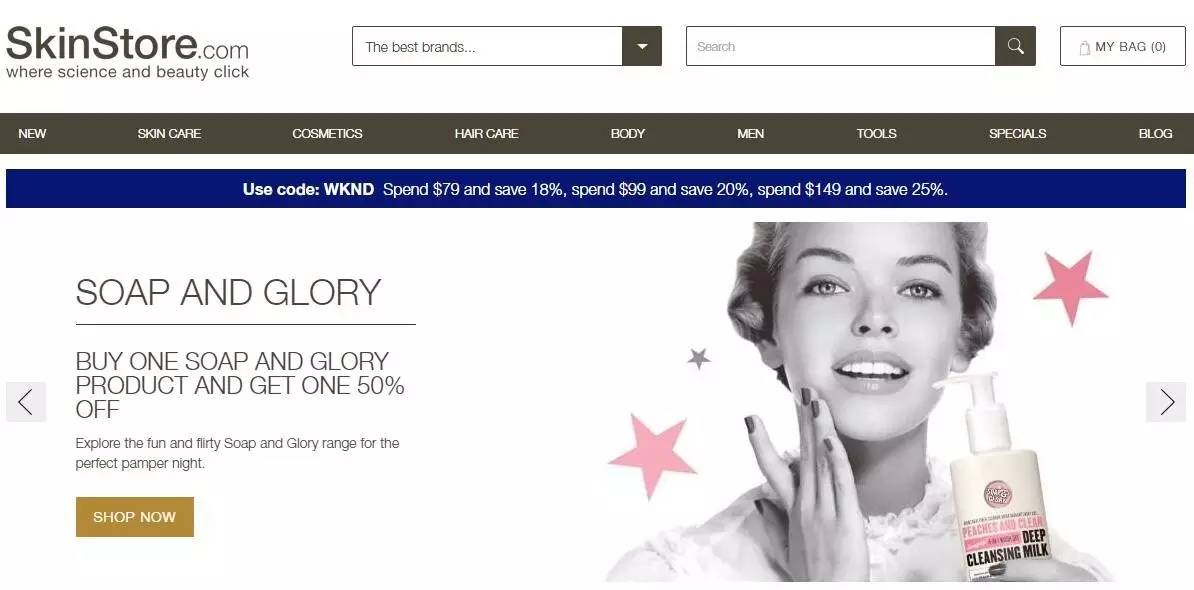The image size is (1194, 590).
Task: Click into the Search input field
Action: [841, 46]
